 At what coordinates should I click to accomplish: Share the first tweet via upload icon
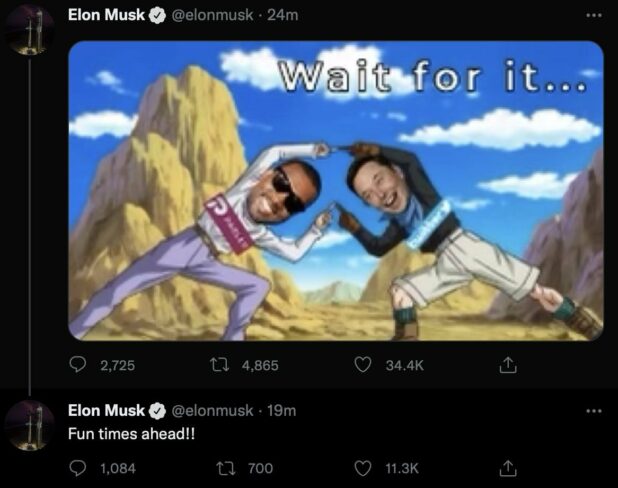[x=508, y=365]
